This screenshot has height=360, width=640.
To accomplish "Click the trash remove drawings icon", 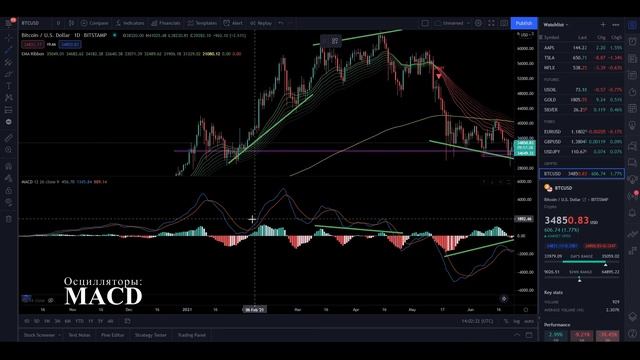I will coord(9,219).
